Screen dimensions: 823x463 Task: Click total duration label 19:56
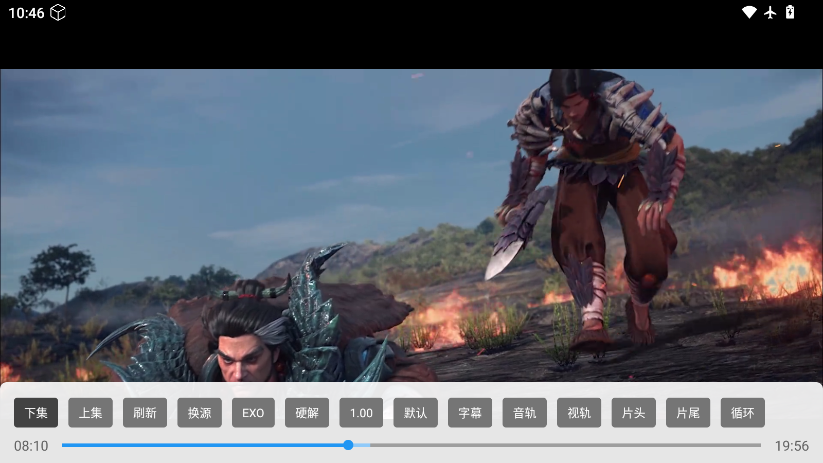792,446
